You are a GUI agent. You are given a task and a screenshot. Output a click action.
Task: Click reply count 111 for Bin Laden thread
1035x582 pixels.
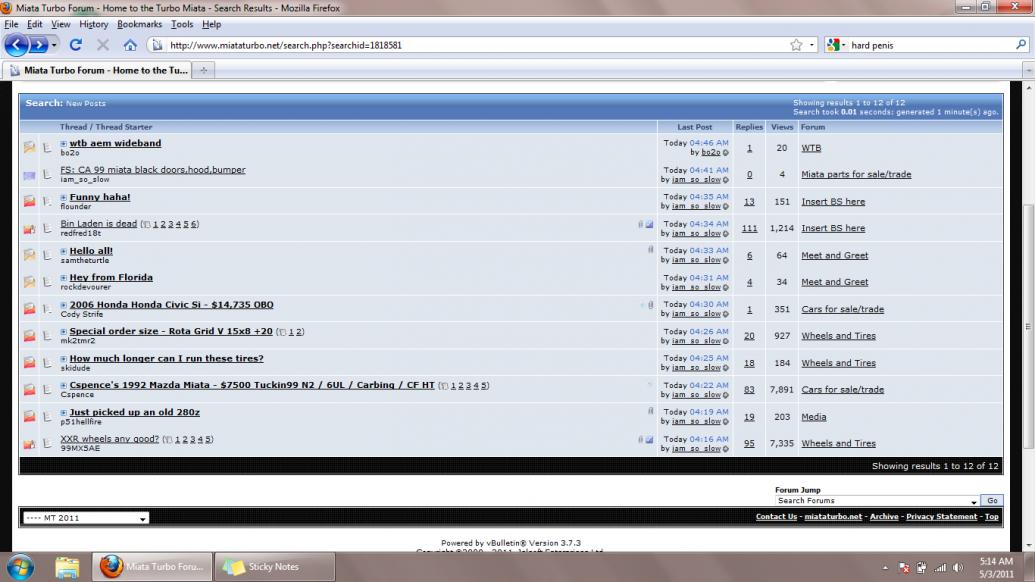tap(749, 228)
